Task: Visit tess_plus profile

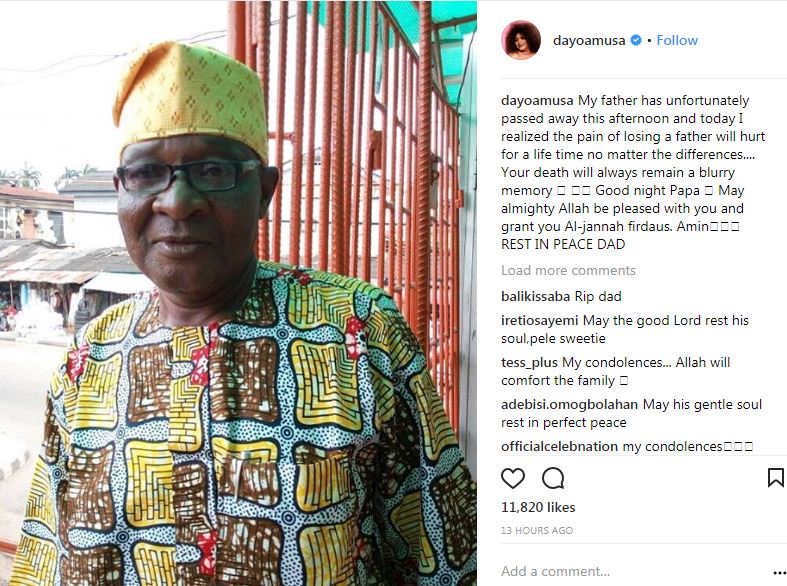Action: pos(530,363)
